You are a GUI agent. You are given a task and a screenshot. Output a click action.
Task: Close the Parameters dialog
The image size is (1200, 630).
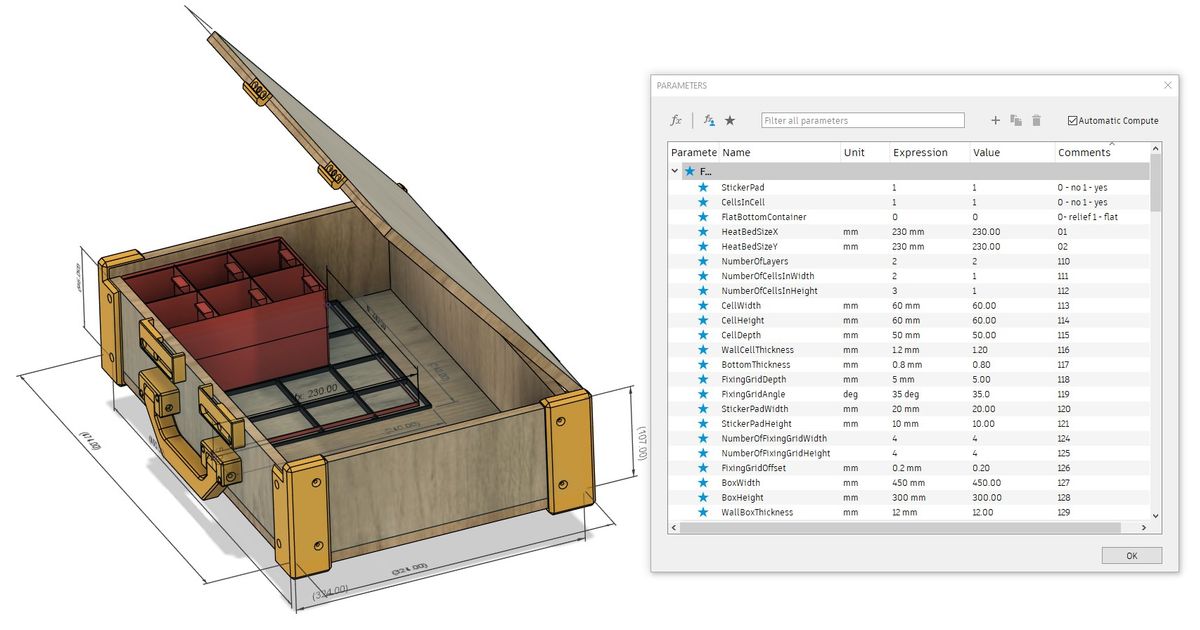pyautogui.click(x=1167, y=85)
